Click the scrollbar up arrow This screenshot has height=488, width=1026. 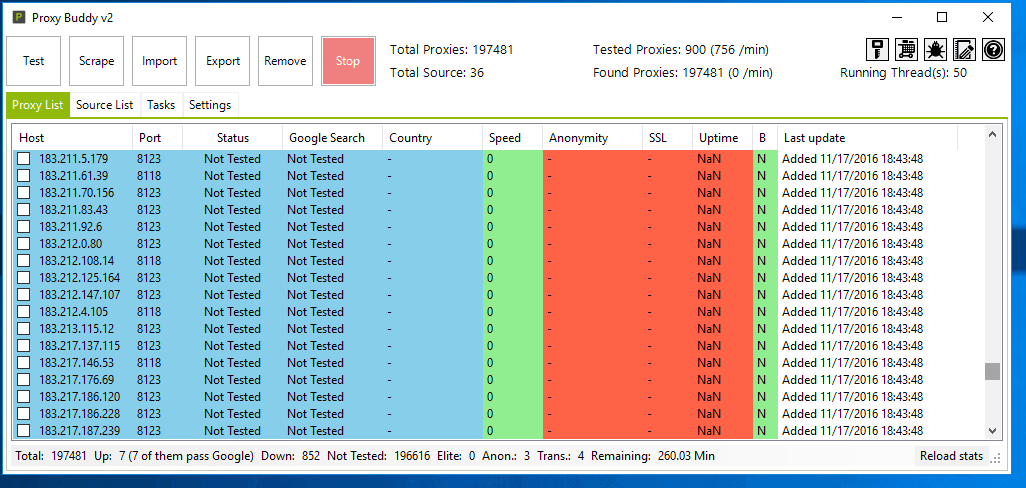point(992,134)
